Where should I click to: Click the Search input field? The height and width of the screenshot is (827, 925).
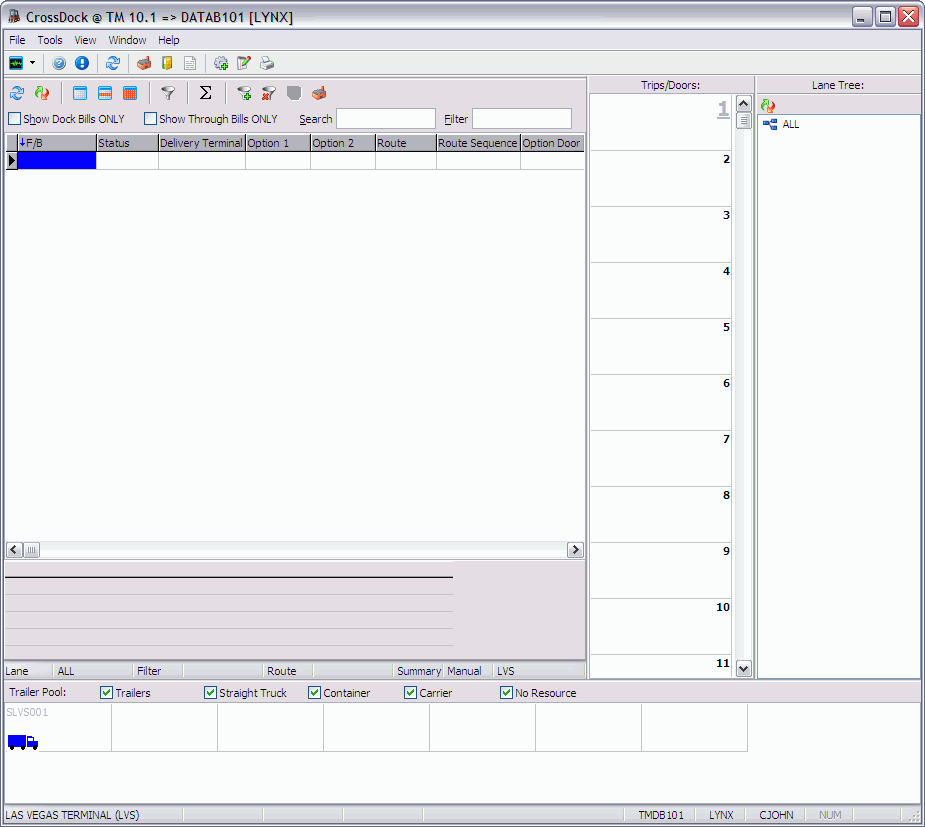[385, 118]
